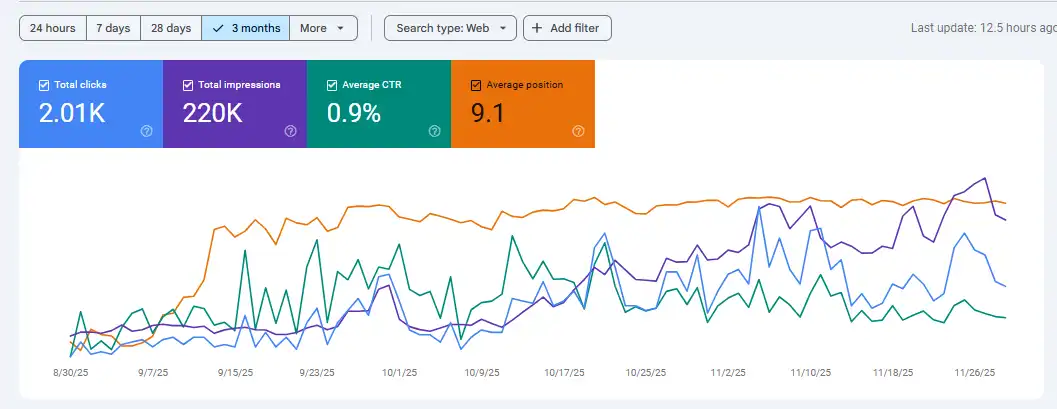The width and height of the screenshot is (1057, 409).
Task: Open help icon on Average position card
Action: [578, 131]
